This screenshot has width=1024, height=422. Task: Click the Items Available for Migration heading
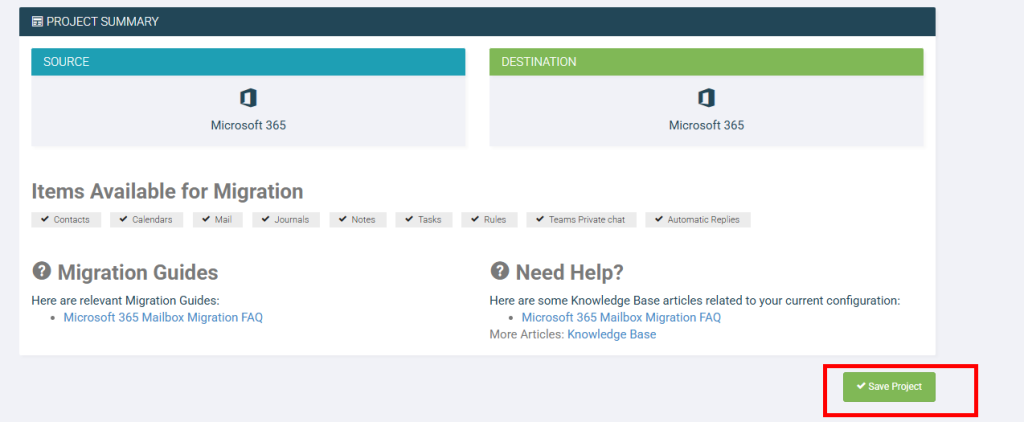pyautogui.click(x=167, y=191)
